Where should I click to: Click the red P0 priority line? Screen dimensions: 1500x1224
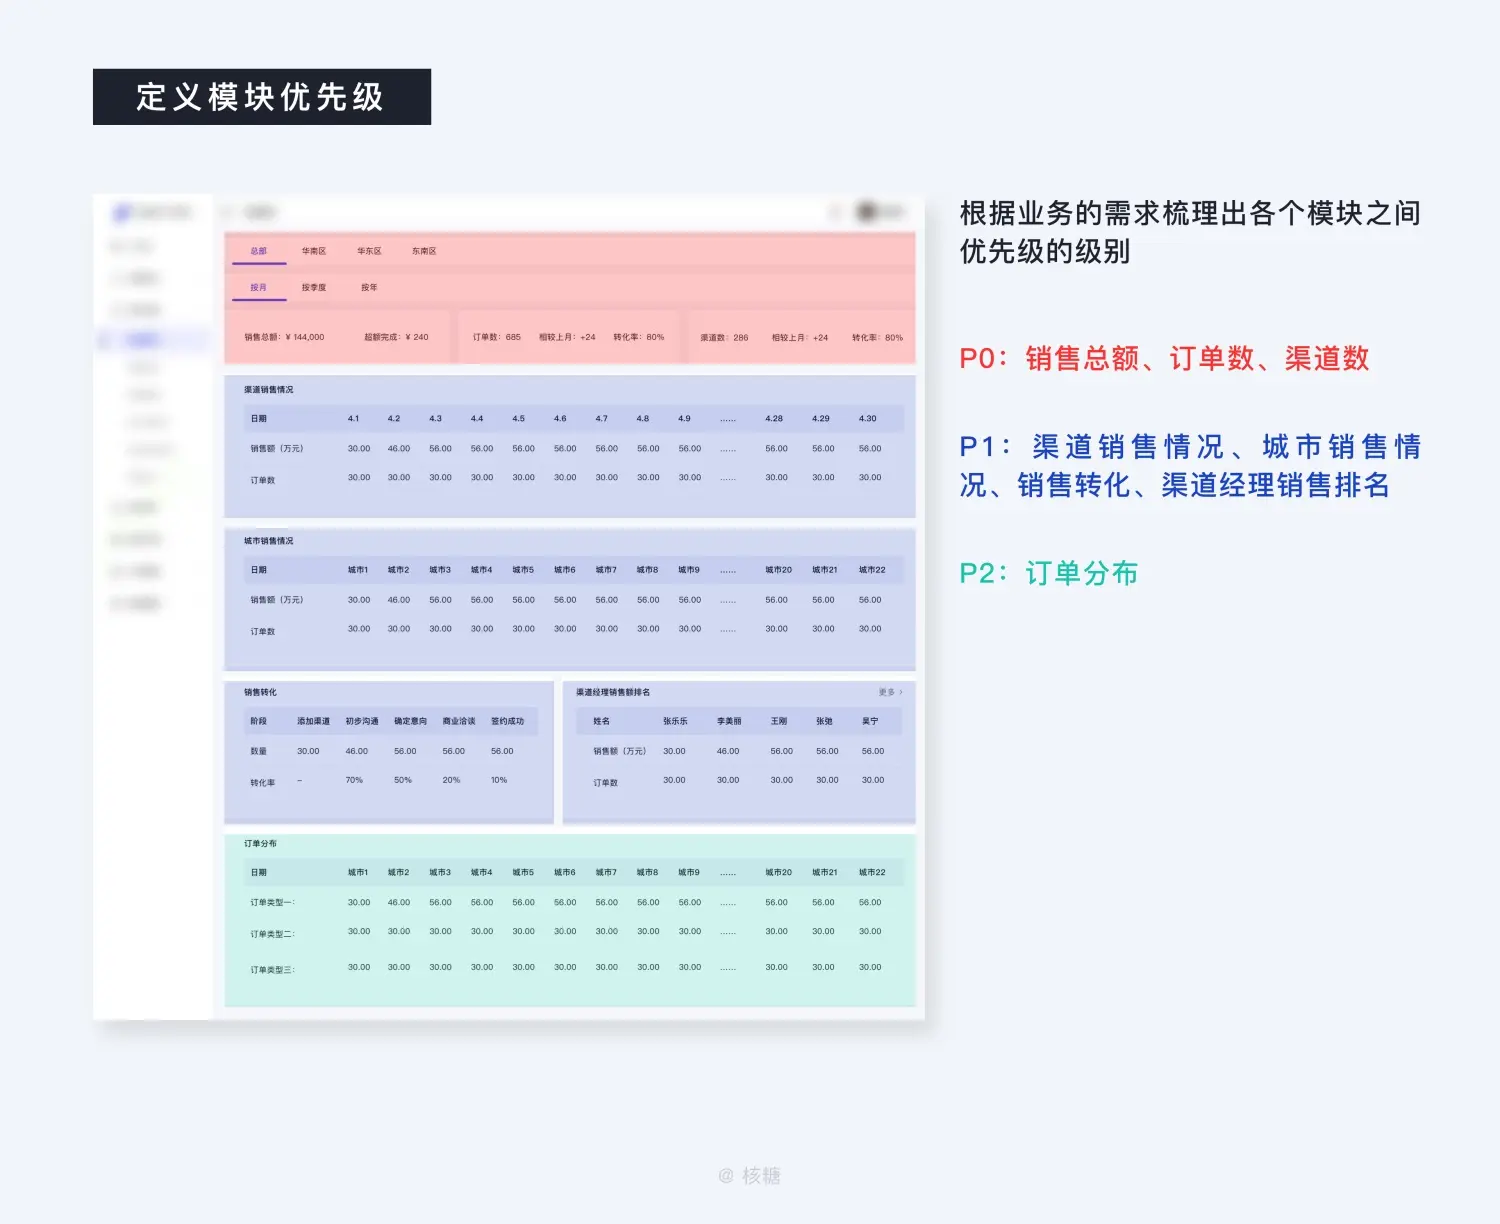click(1164, 358)
